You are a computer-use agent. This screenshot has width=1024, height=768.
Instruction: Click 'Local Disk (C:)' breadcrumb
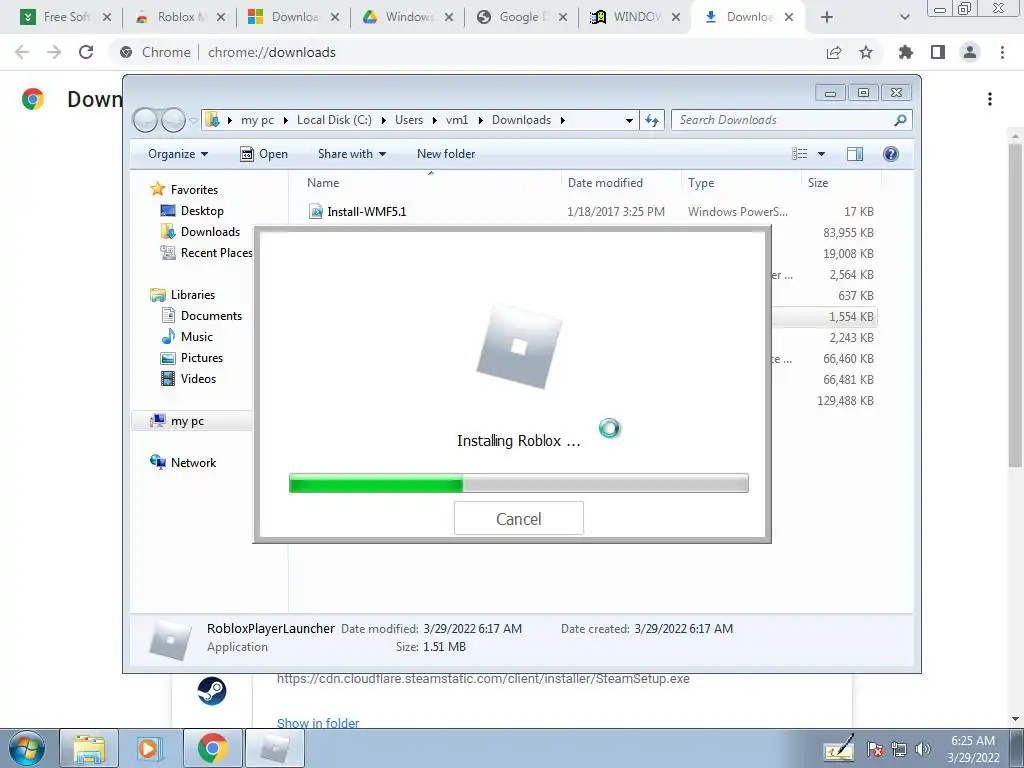(334, 120)
